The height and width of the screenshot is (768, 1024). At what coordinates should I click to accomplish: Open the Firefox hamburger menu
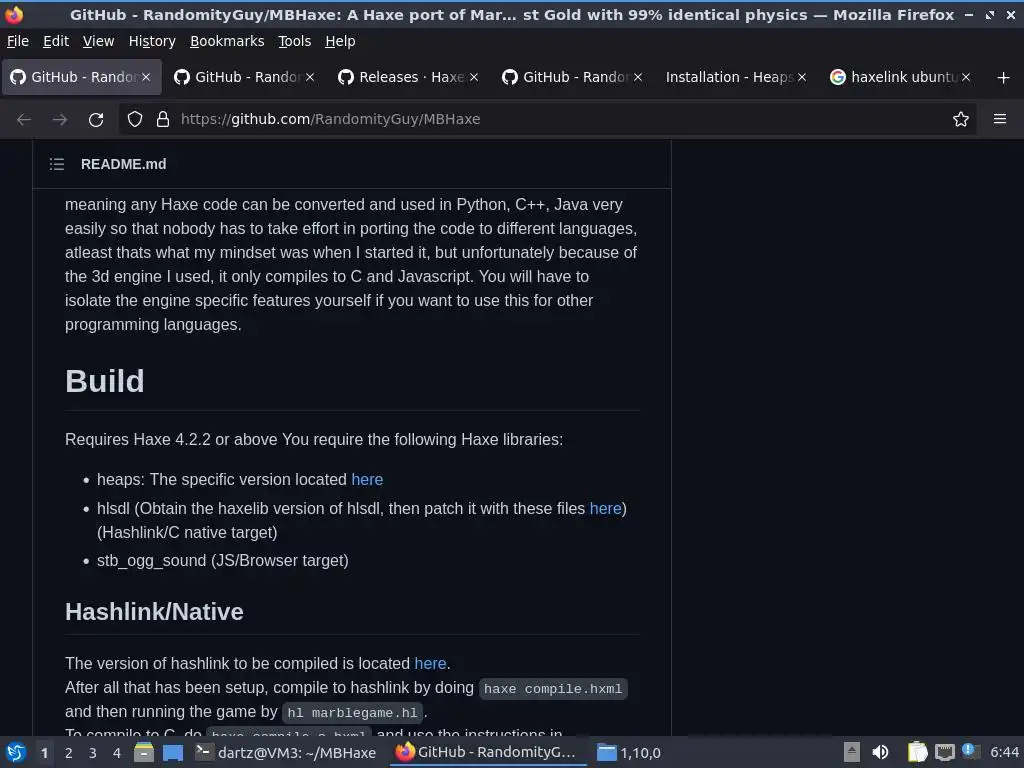click(1000, 119)
